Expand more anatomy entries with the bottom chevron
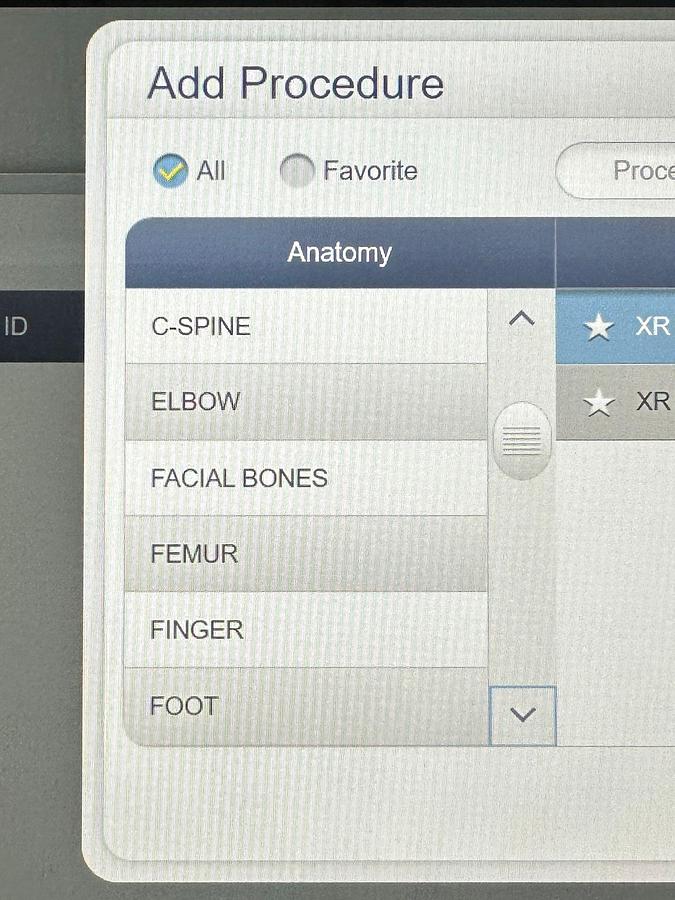Viewport: 675px width, 900px height. click(x=521, y=715)
